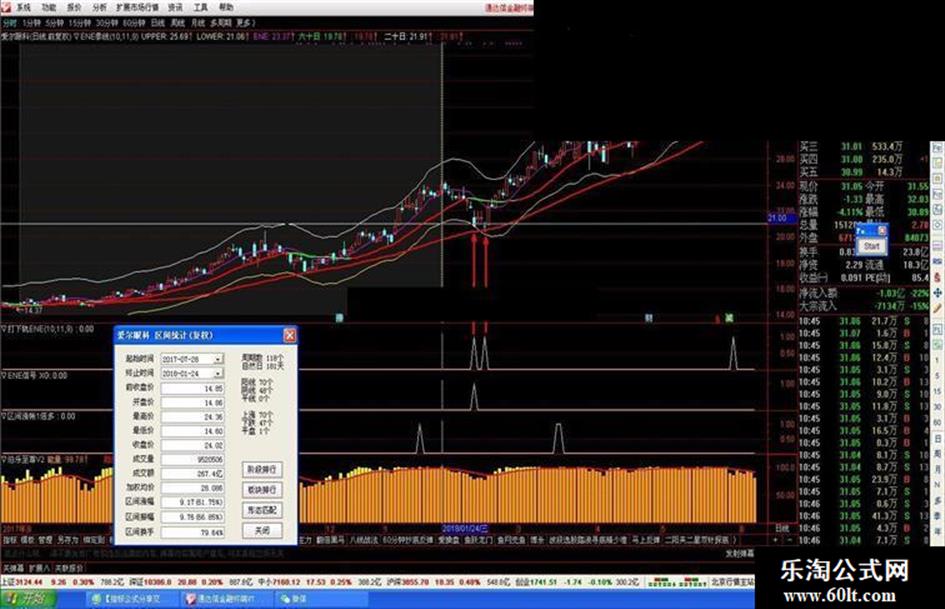This screenshot has width=945, height=609.
Task: Click the 最低价 value field
Action: point(192,431)
